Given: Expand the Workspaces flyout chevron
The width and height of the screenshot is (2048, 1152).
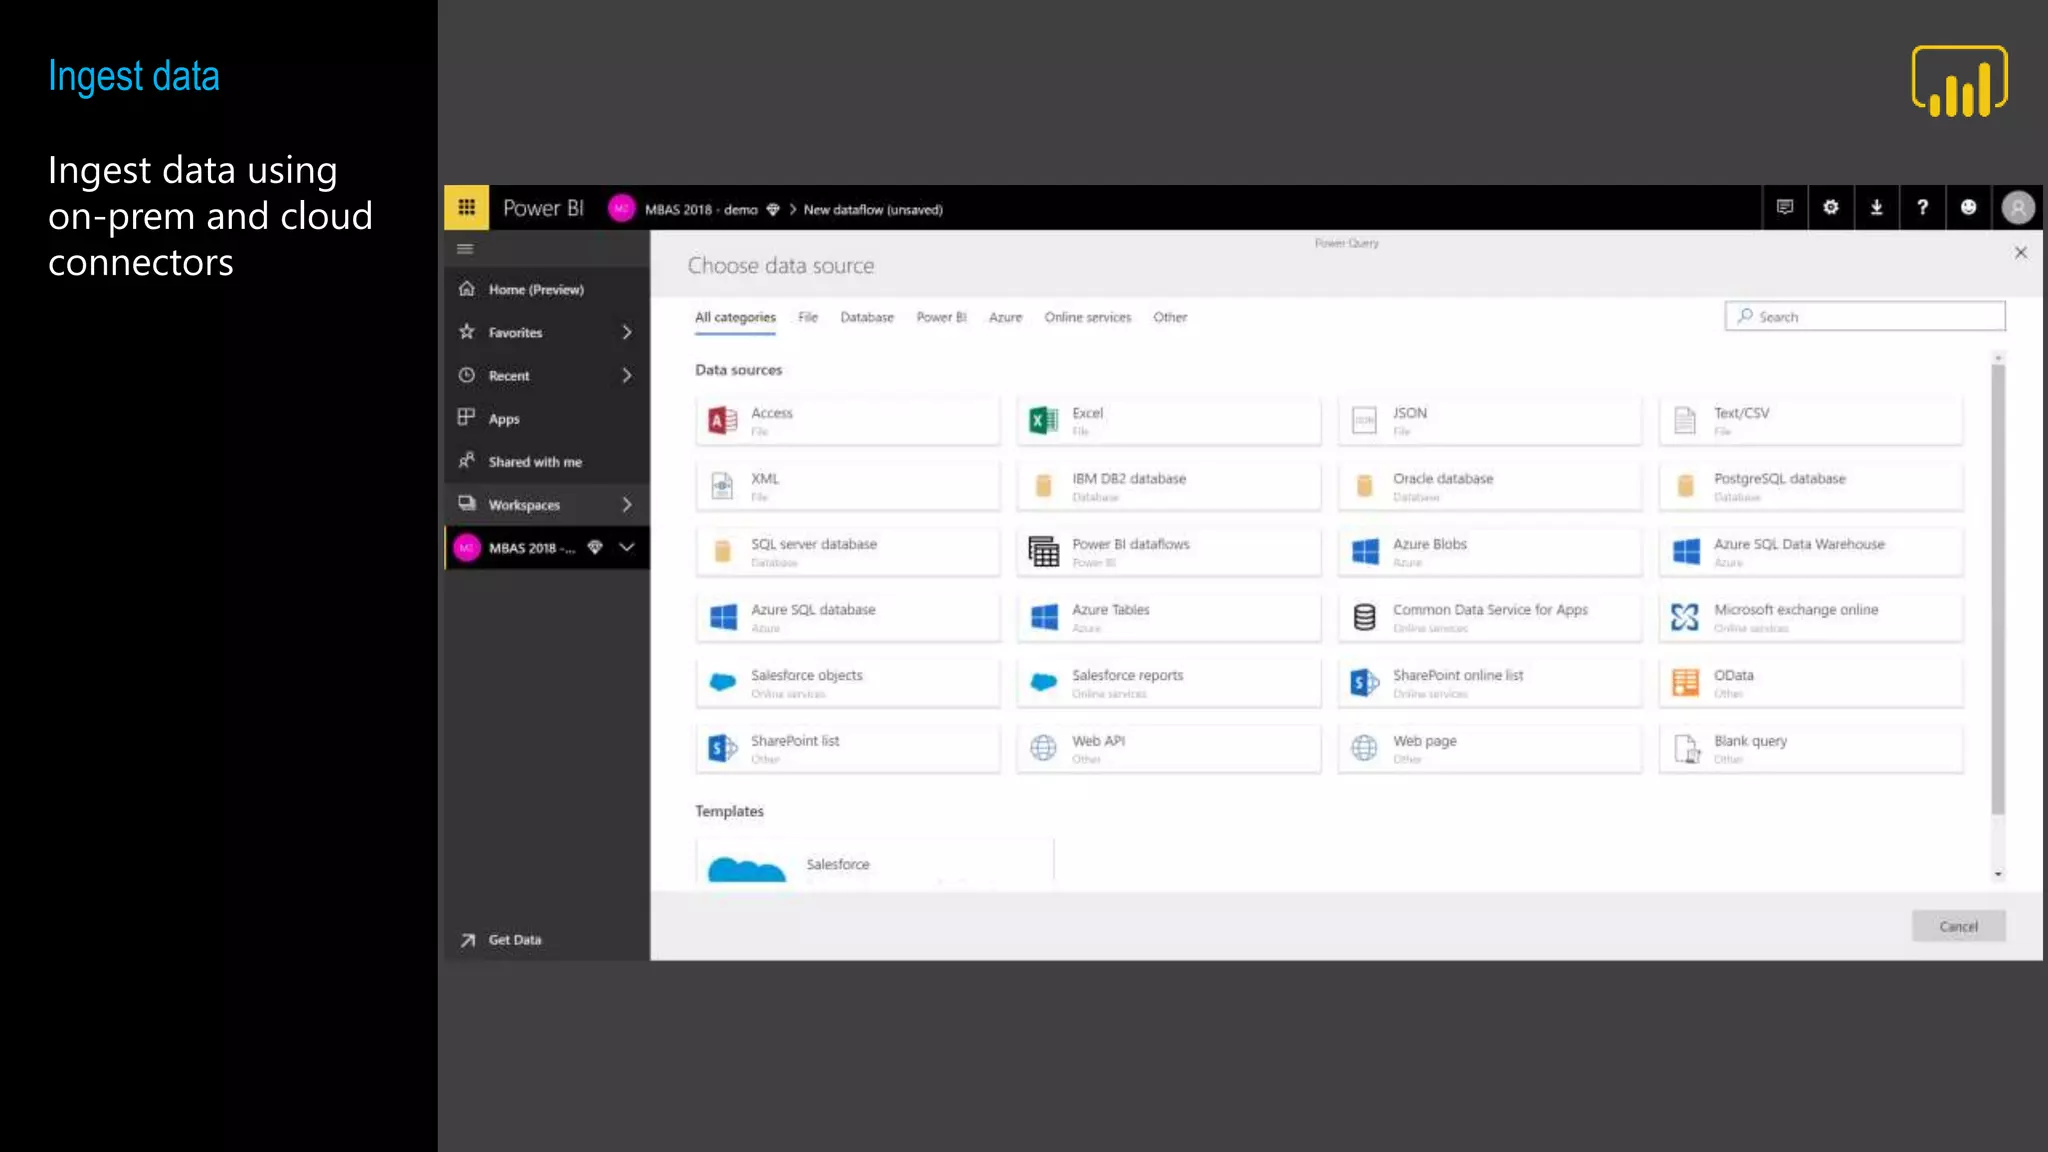Looking at the screenshot, I should tap(627, 504).
